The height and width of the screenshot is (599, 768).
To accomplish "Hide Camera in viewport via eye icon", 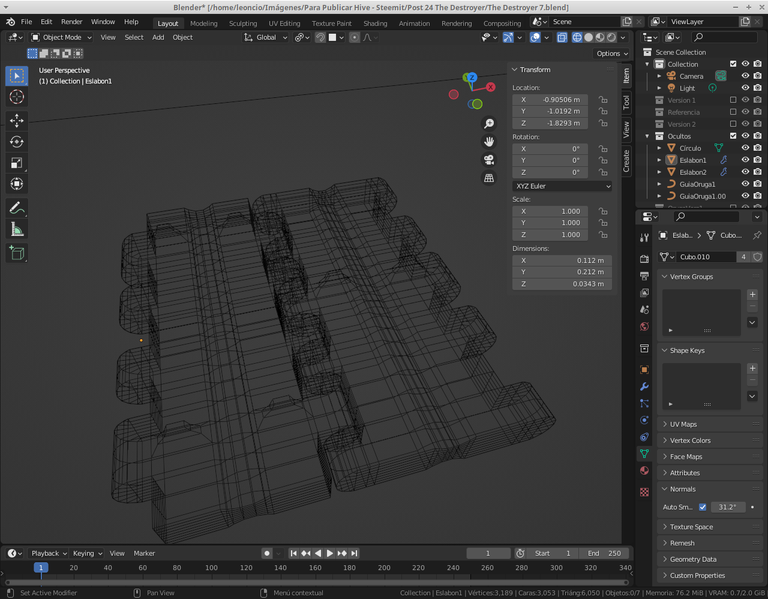I will click(x=745, y=76).
